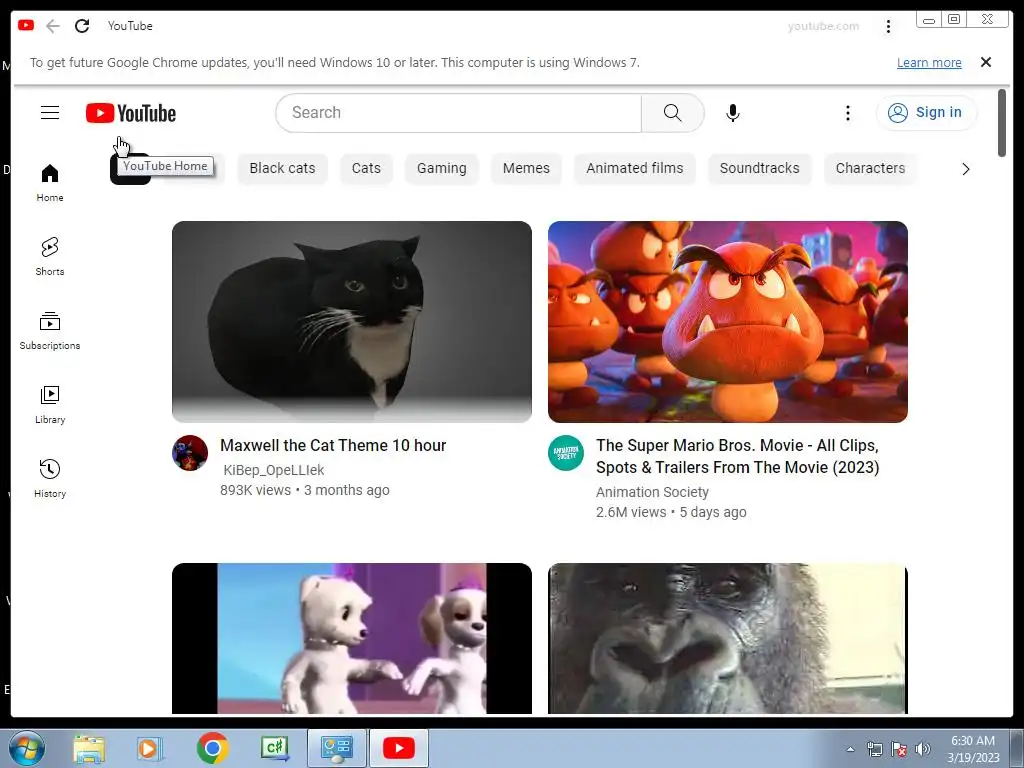Switch to YouTube app in taskbar
Screen dimensions: 1024x768
click(x=399, y=748)
